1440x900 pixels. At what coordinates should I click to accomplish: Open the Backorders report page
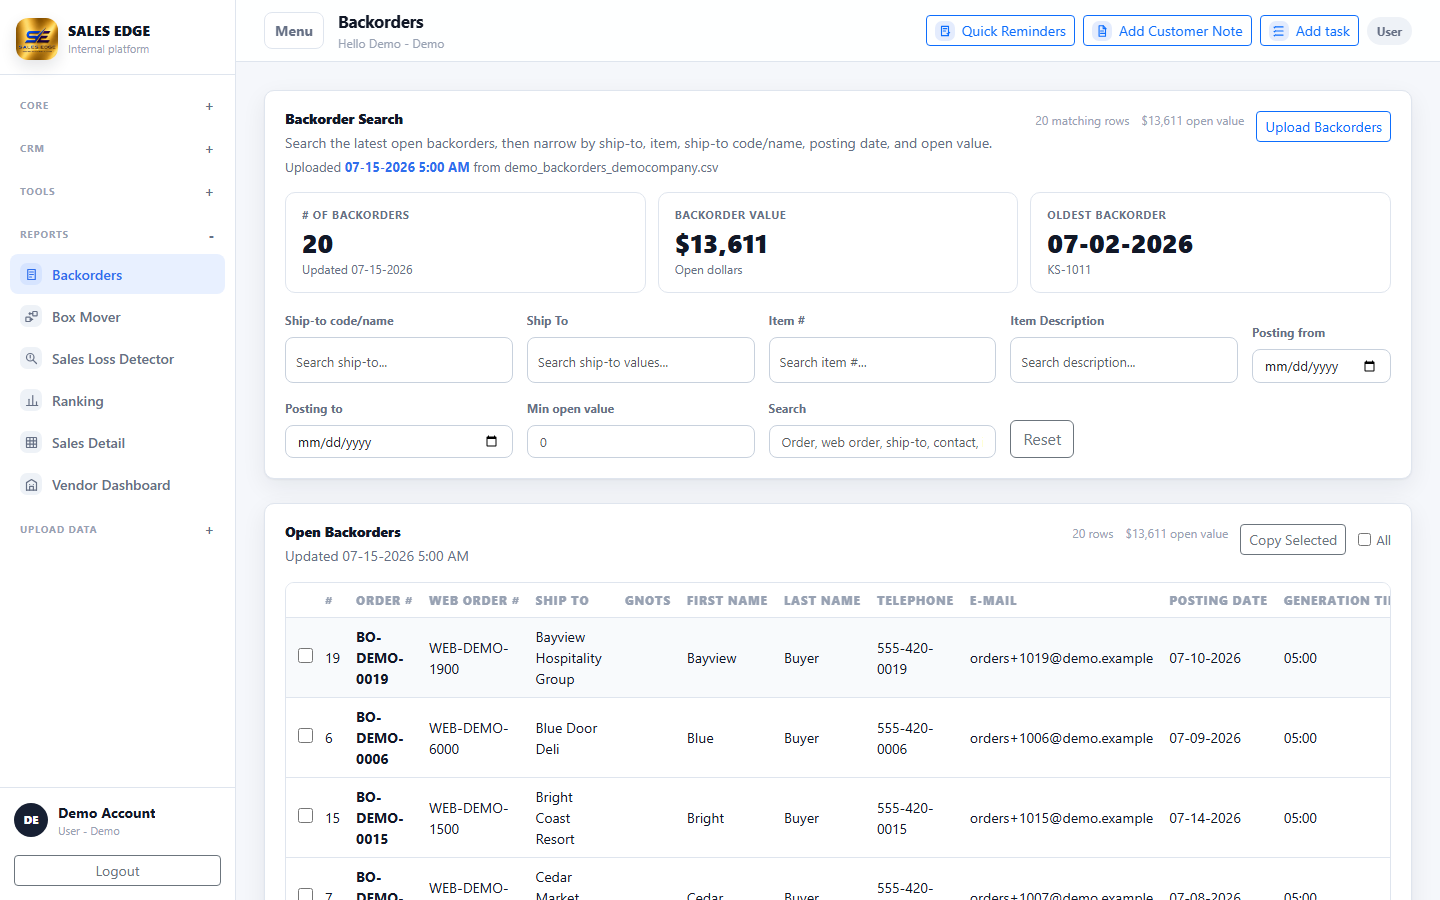tap(117, 274)
